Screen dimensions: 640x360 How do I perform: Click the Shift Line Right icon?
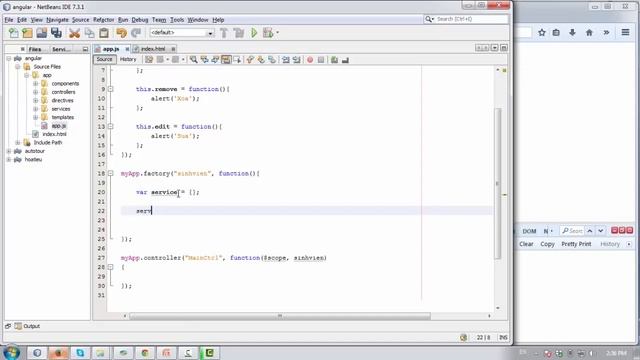pos(297,60)
